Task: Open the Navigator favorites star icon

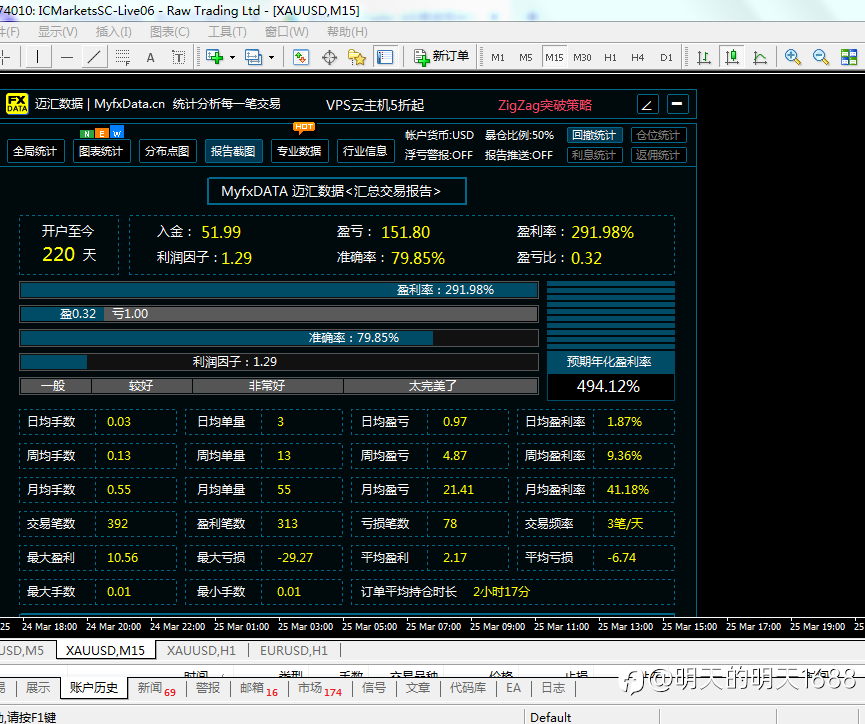Action: [357, 57]
